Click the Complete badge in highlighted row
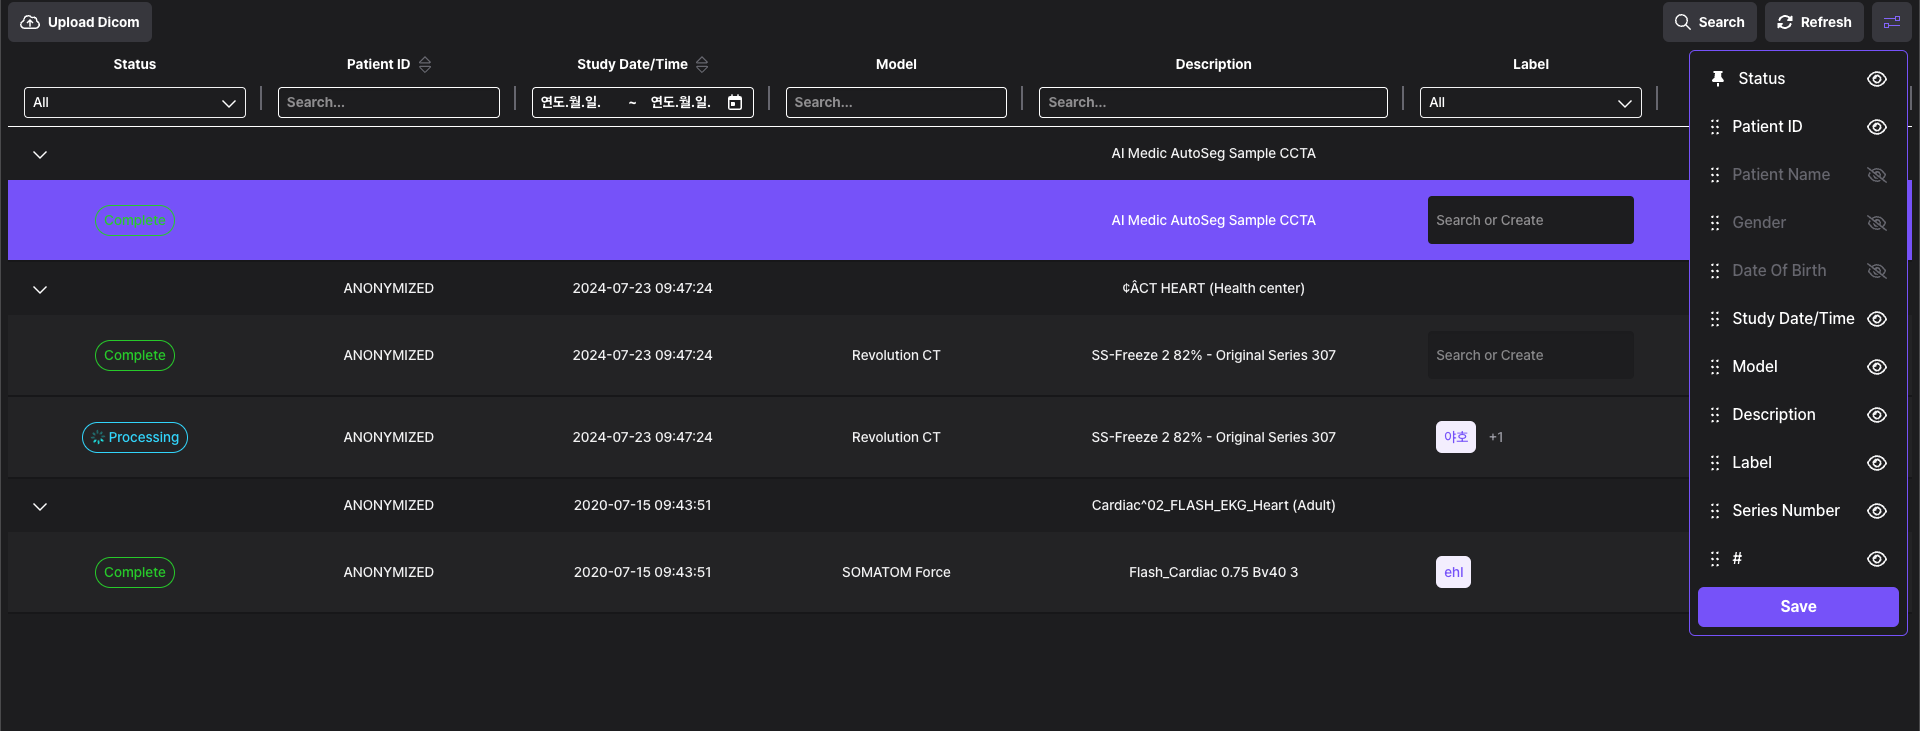 pyautogui.click(x=135, y=220)
